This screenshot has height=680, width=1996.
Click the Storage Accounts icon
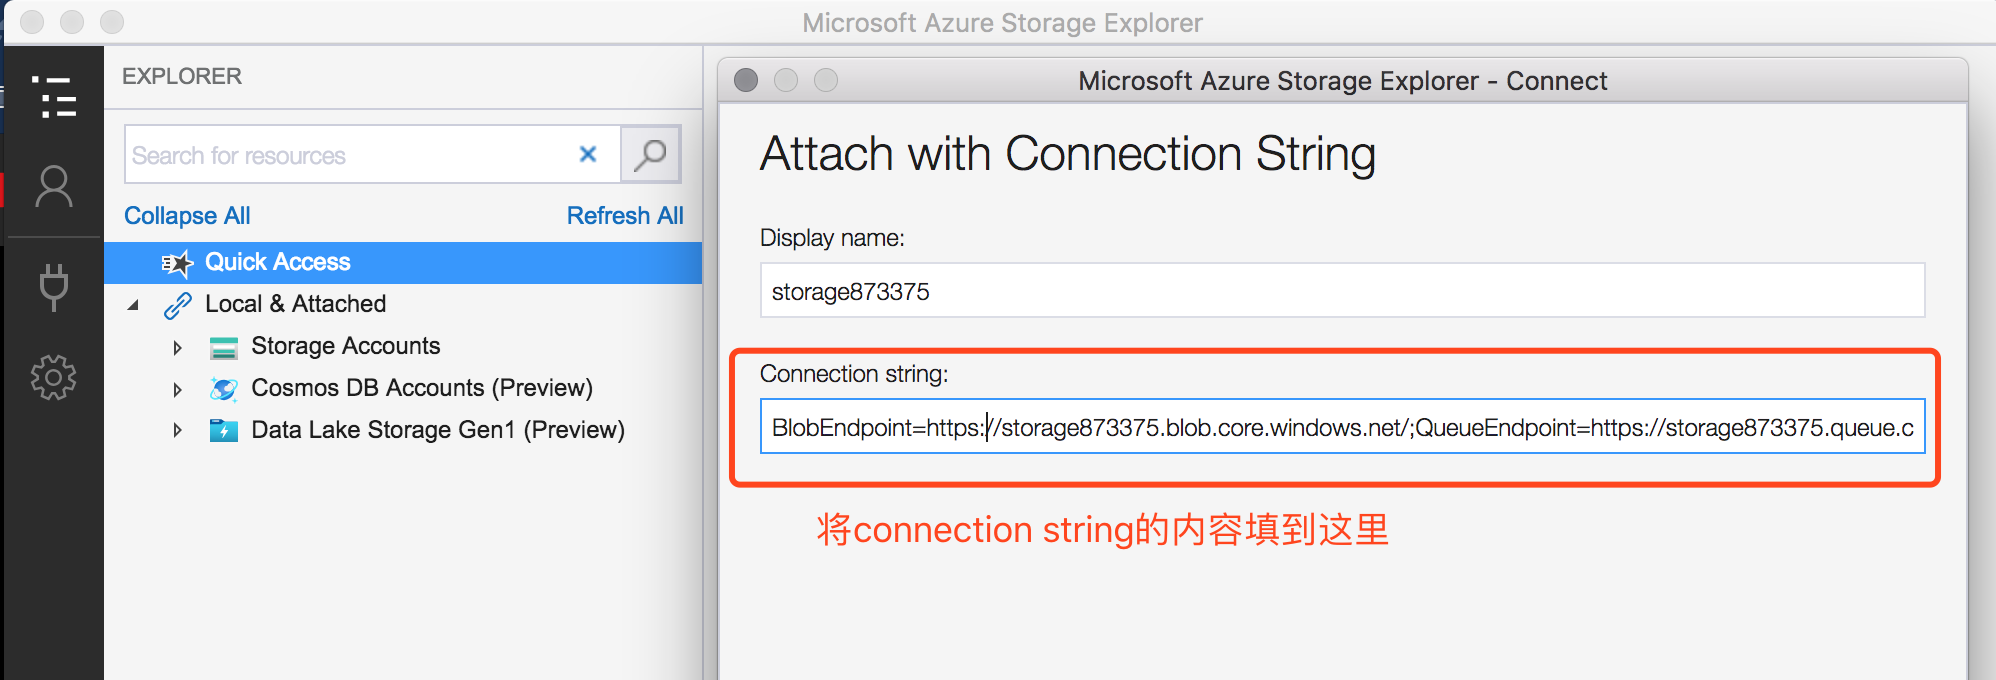(x=224, y=347)
